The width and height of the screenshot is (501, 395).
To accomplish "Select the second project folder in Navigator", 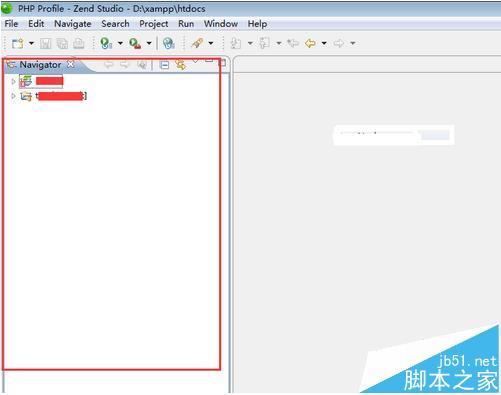I will [x=54, y=96].
